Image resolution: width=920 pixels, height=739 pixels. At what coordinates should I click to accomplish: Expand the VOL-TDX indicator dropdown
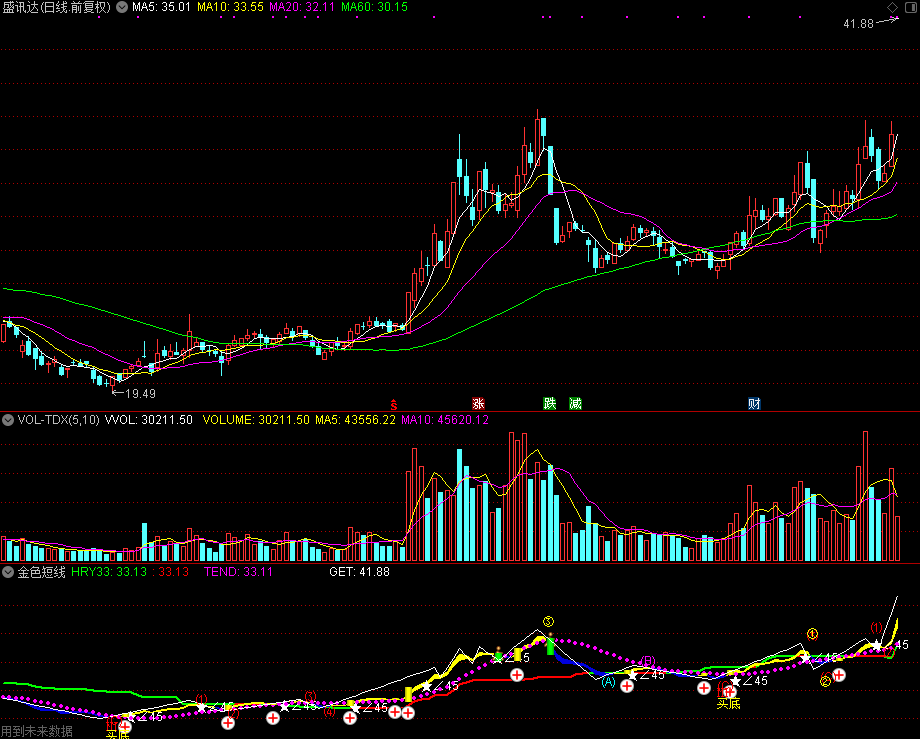click(8, 420)
